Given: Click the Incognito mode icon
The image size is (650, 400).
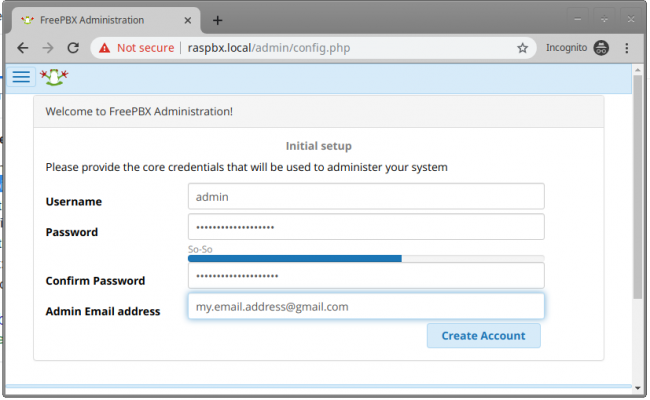Looking at the screenshot, I should click(601, 48).
